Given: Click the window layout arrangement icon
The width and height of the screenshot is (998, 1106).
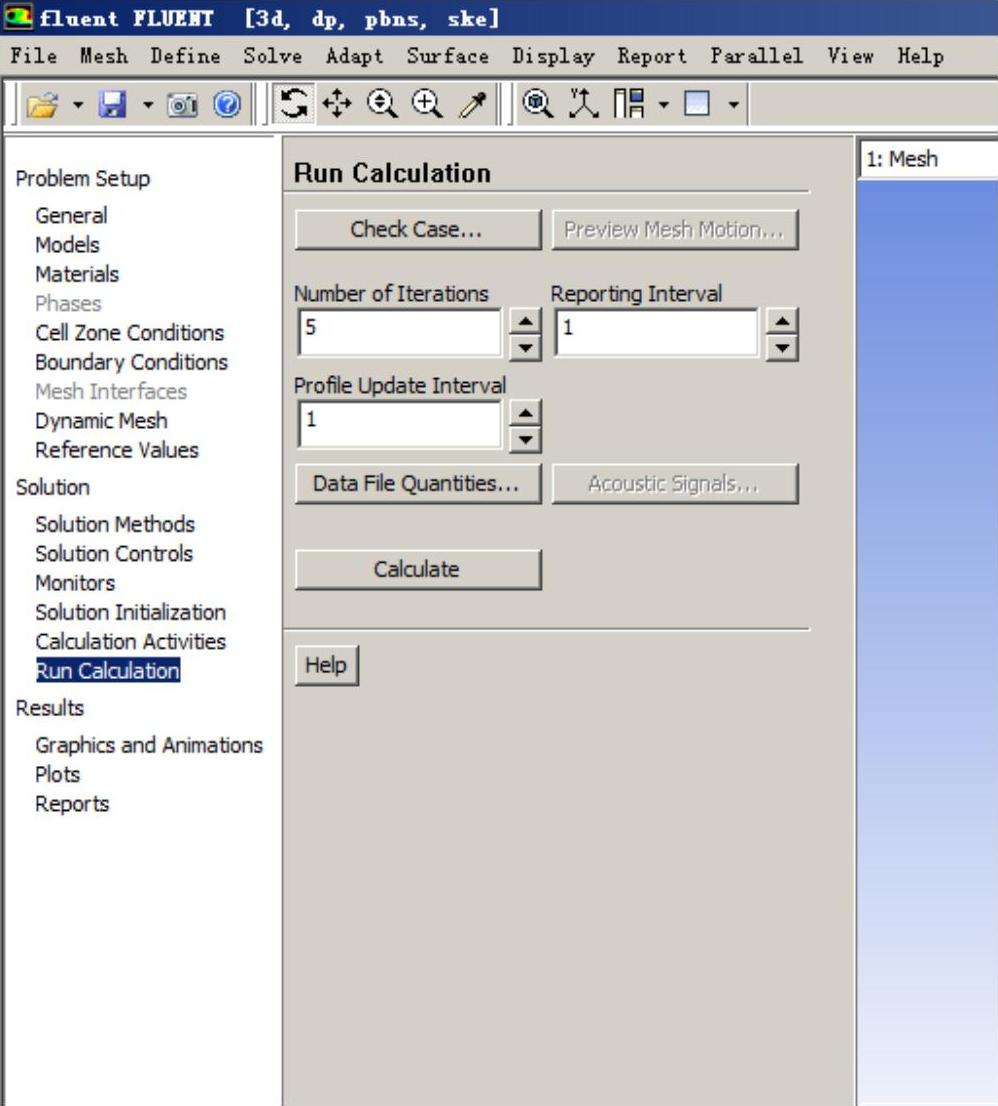Looking at the screenshot, I should [629, 104].
